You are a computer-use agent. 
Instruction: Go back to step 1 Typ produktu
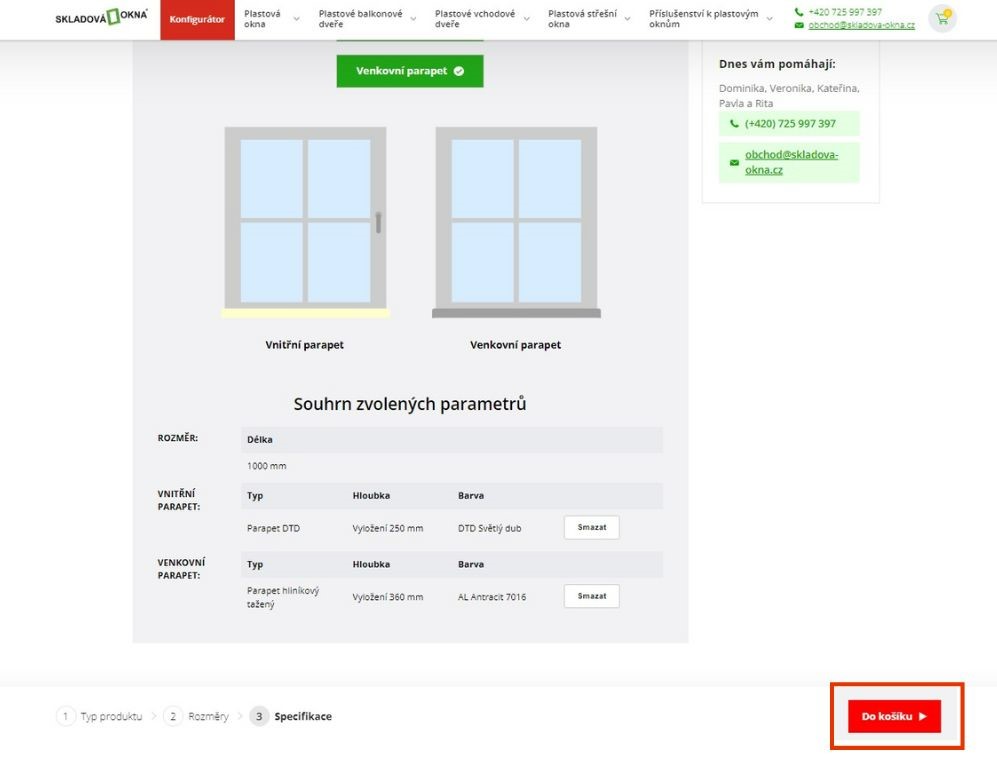click(100, 716)
